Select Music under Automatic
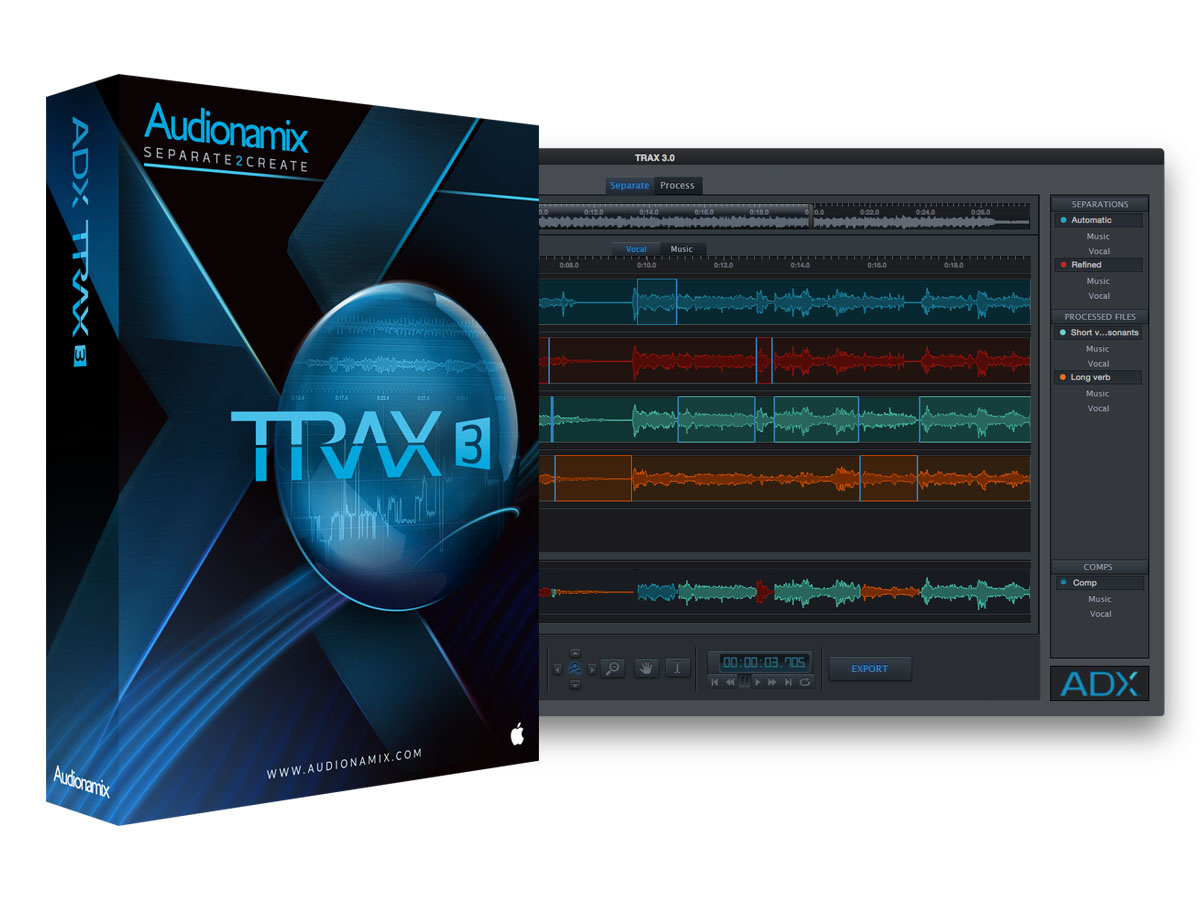The image size is (1200, 900). pos(1098,237)
